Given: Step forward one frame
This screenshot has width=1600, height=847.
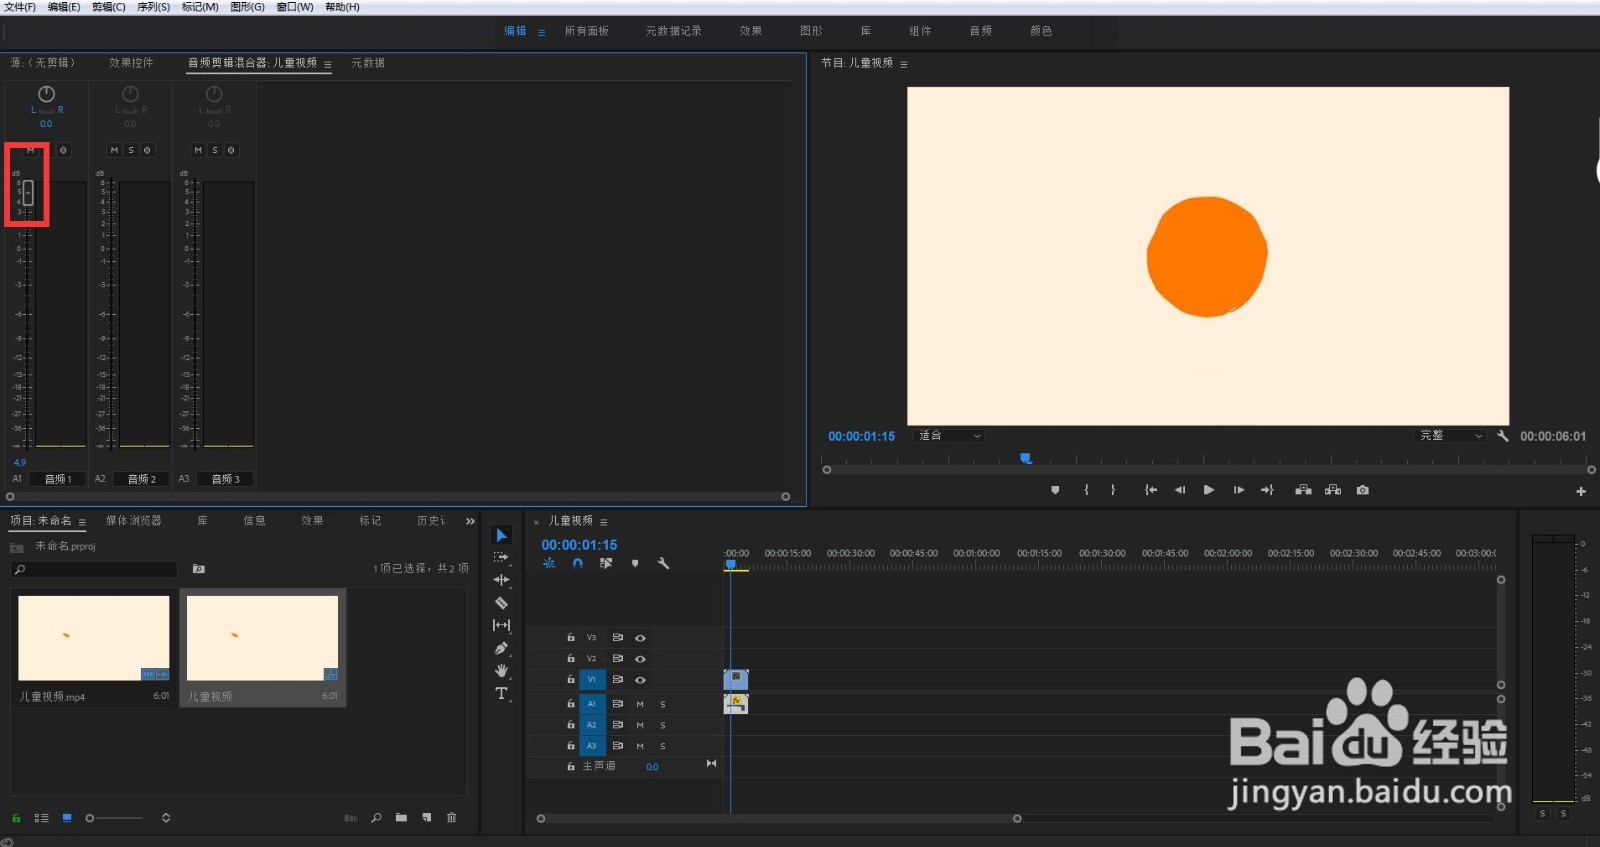Looking at the screenshot, I should click(x=1238, y=490).
